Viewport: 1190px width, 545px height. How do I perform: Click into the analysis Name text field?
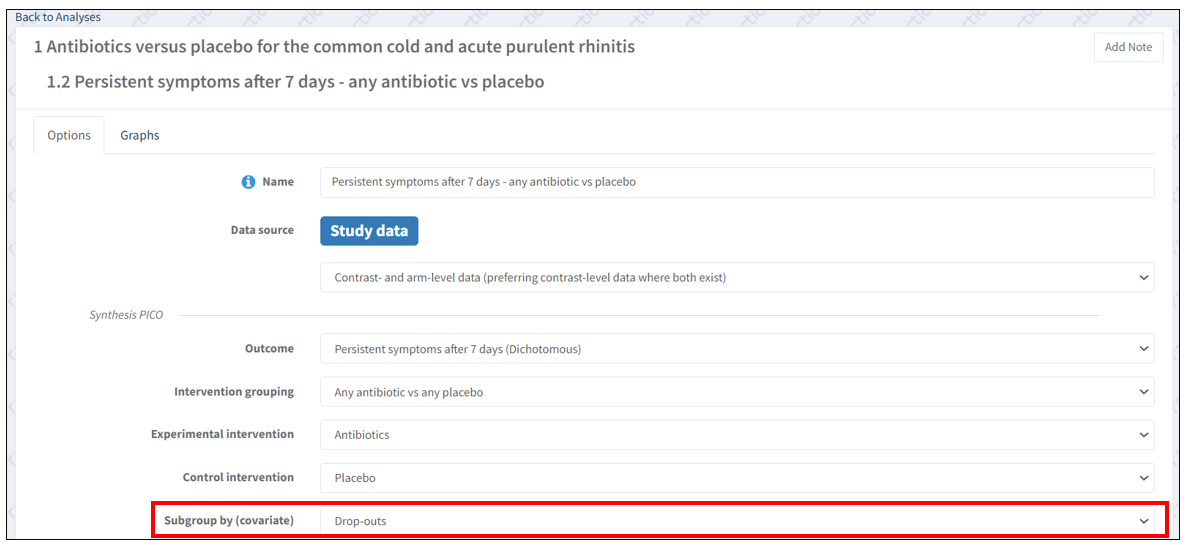[x=737, y=182]
